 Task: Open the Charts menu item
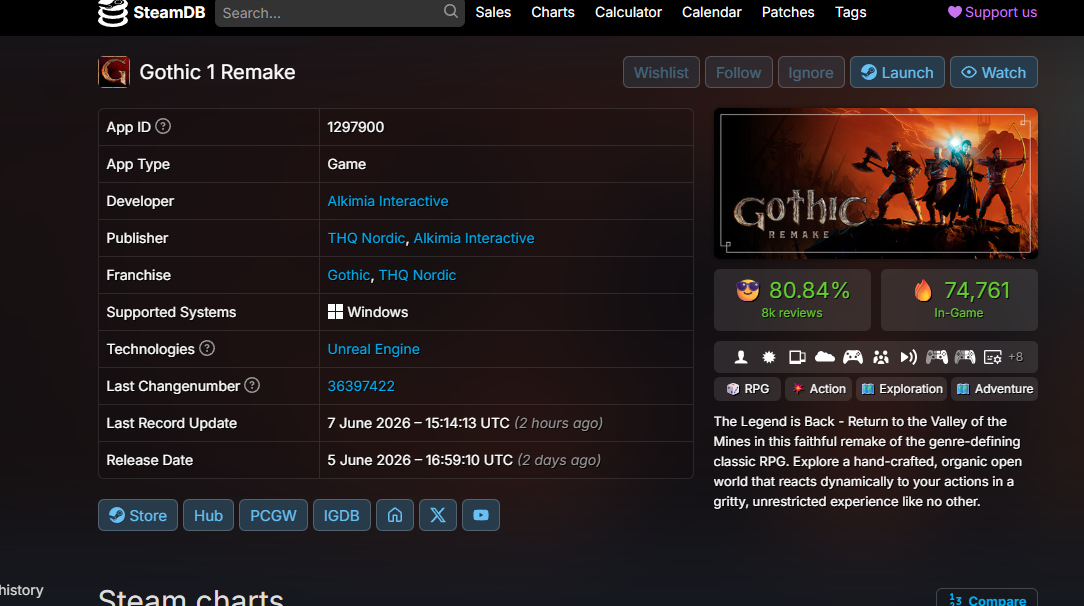[x=553, y=12]
